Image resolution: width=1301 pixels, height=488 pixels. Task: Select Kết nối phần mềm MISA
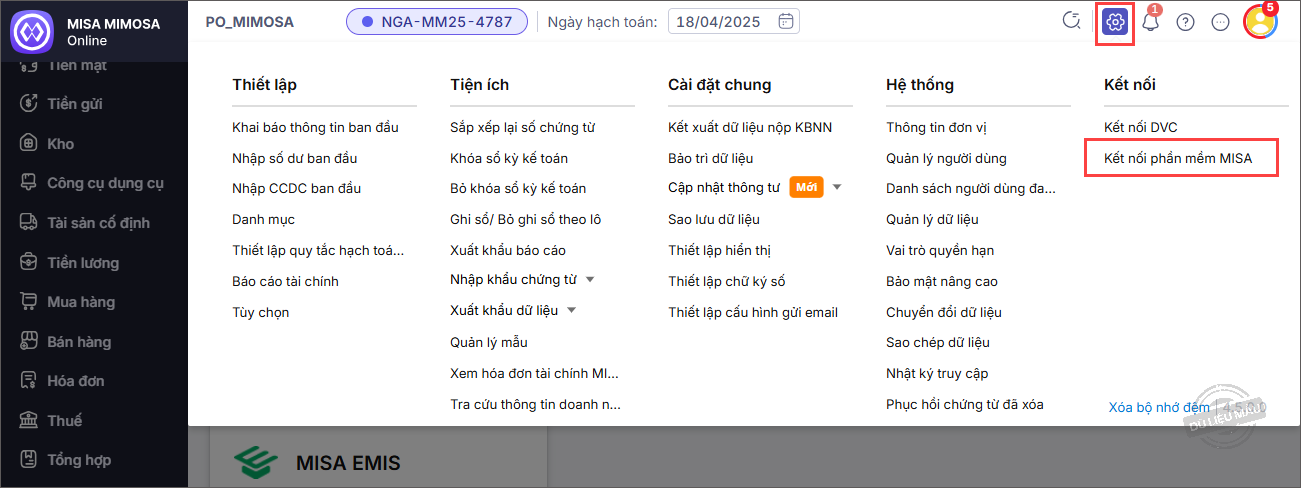[x=1178, y=158]
